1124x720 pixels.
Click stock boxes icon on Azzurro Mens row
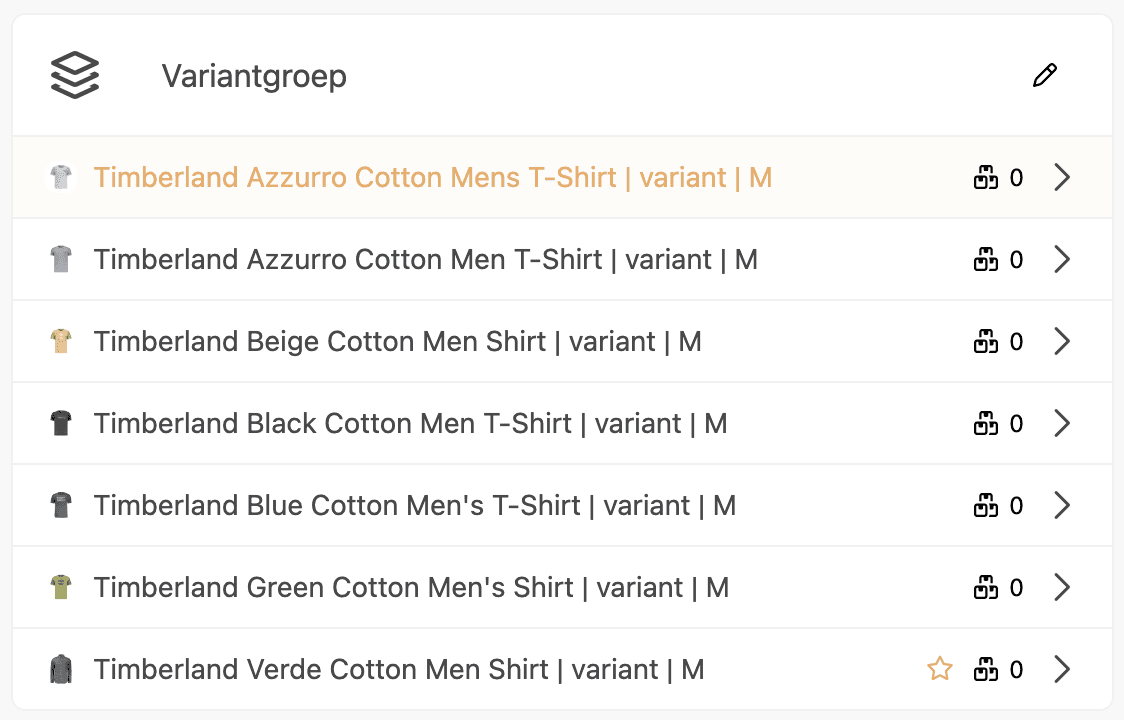[x=986, y=178]
